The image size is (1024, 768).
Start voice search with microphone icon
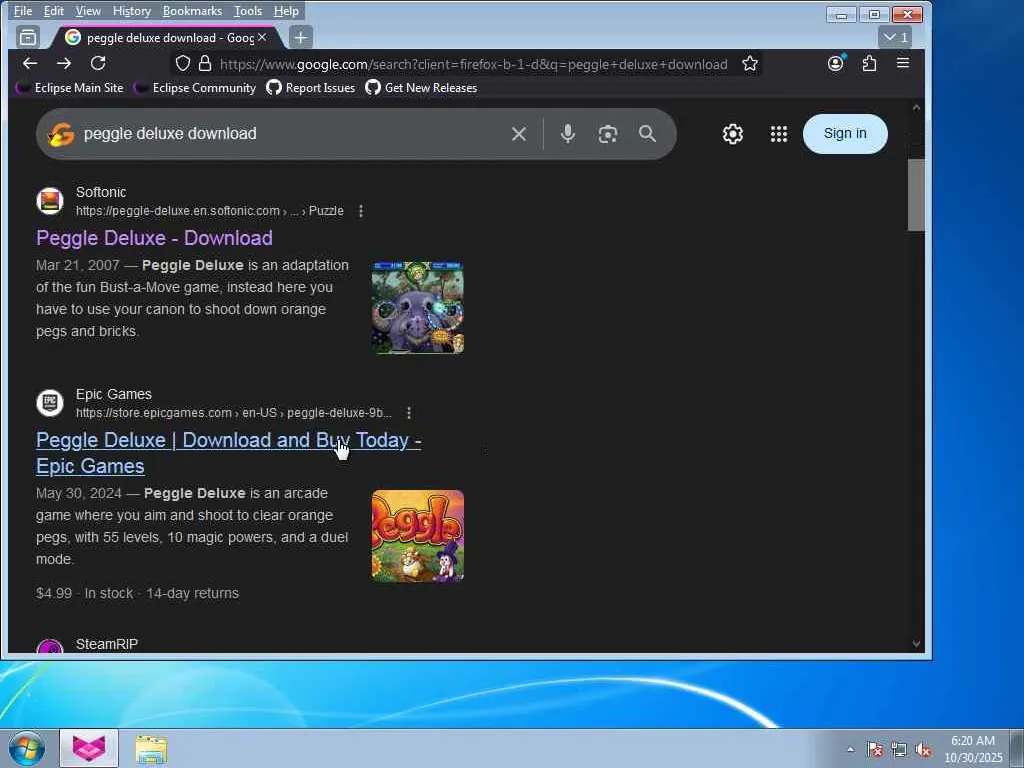[568, 134]
